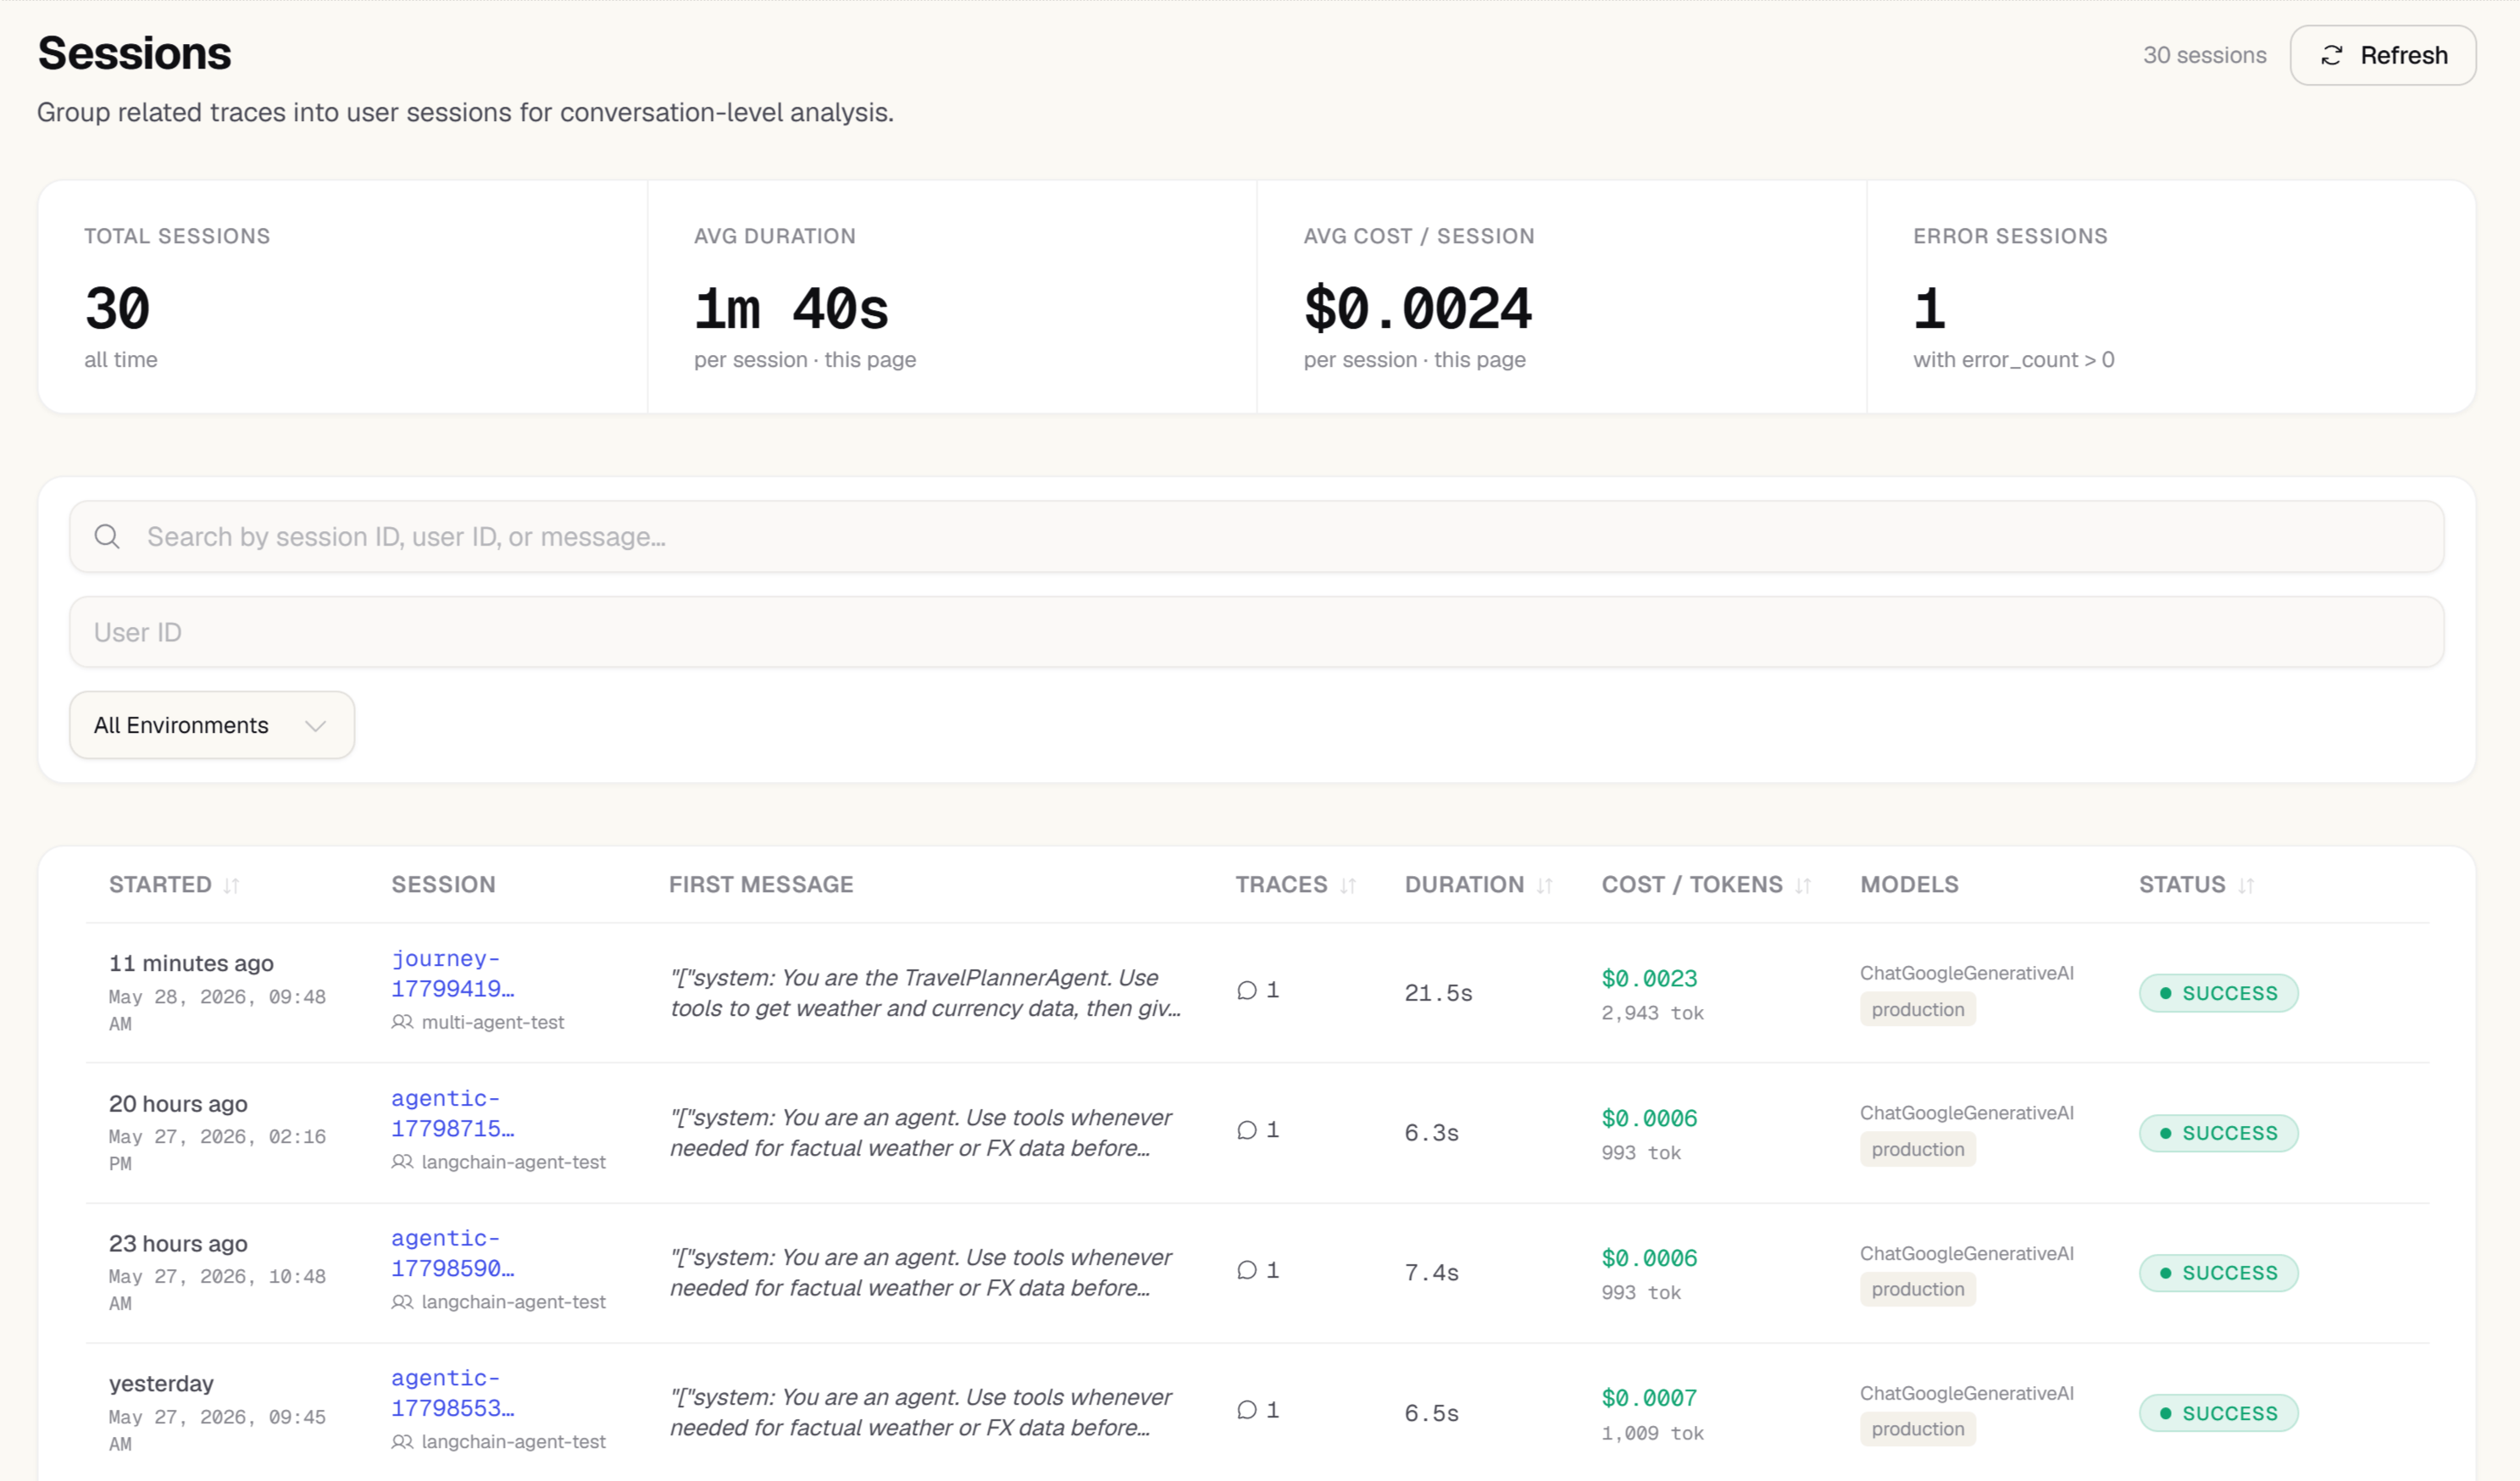Open the All Environments dropdown
The width and height of the screenshot is (2520, 1481).
pyautogui.click(x=212, y=725)
